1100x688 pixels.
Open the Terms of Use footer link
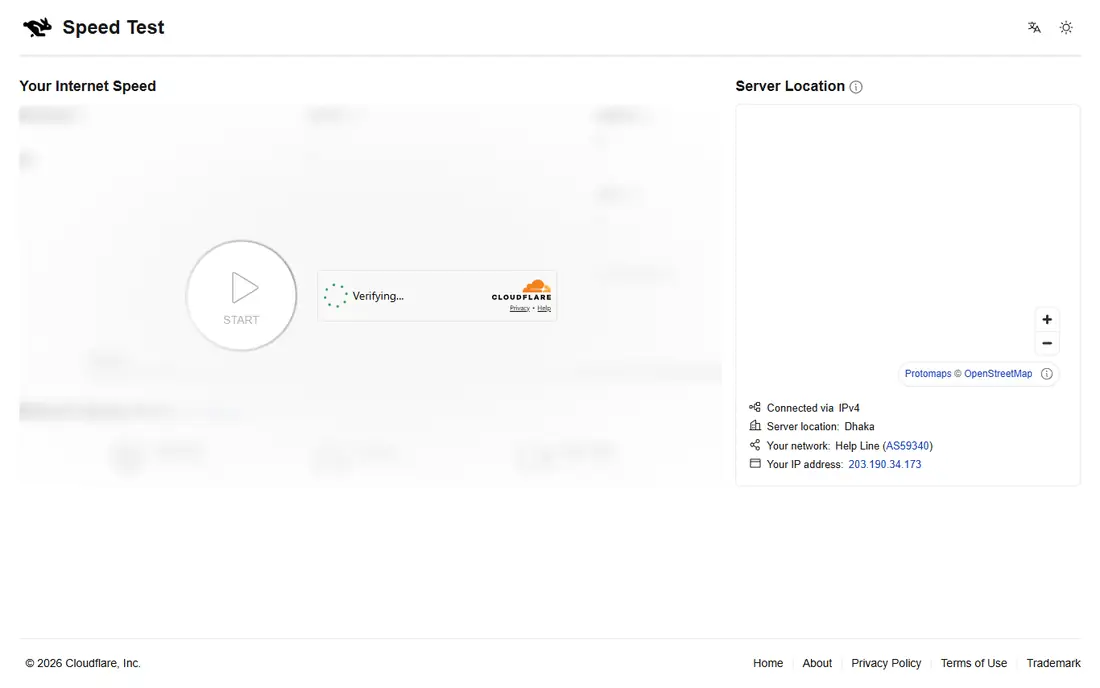pos(974,663)
